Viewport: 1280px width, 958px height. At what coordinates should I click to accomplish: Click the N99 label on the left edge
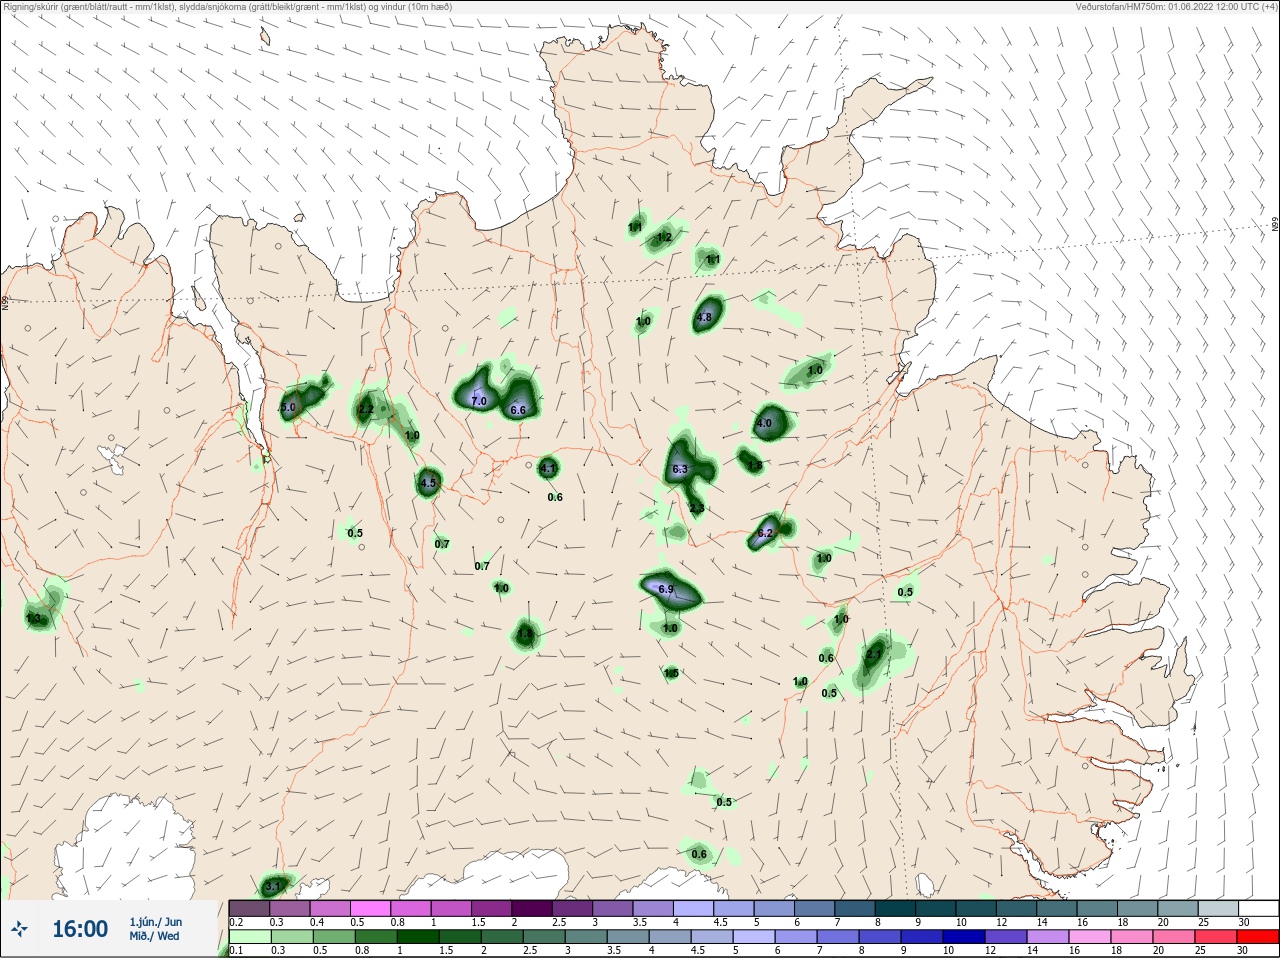point(5,302)
